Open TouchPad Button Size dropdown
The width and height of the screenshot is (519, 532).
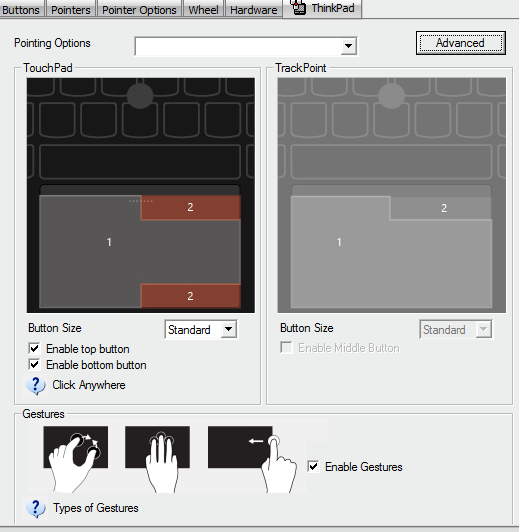tap(201, 329)
